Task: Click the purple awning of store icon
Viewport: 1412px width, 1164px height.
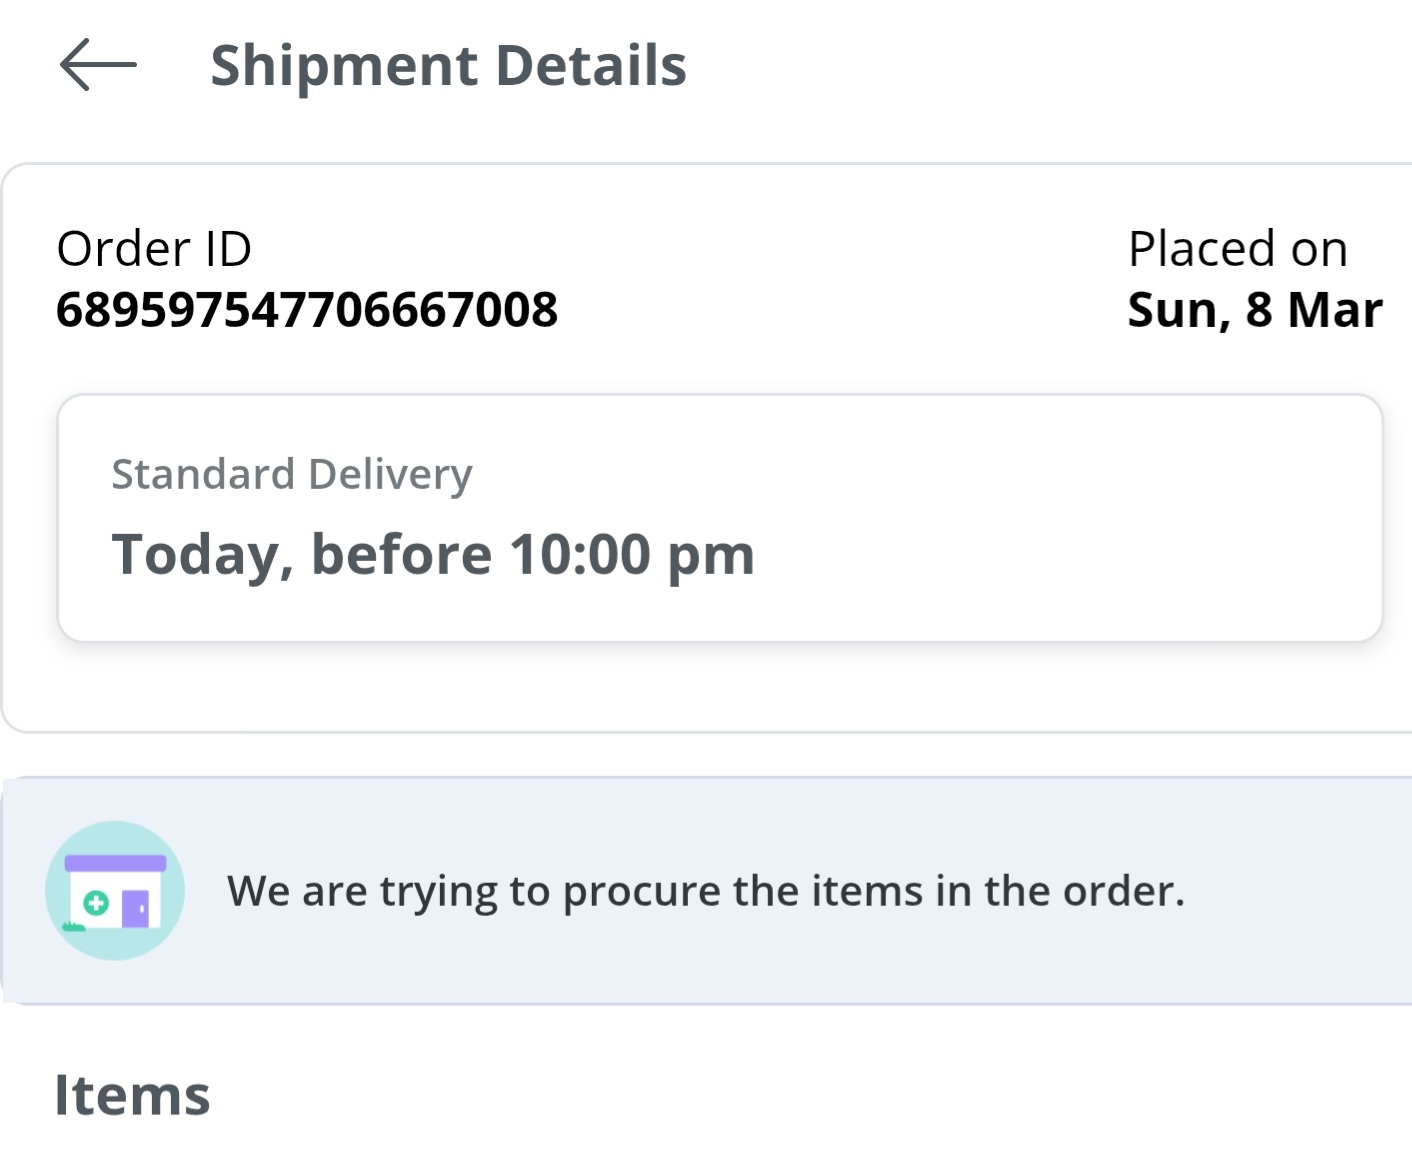Action: [x=115, y=863]
